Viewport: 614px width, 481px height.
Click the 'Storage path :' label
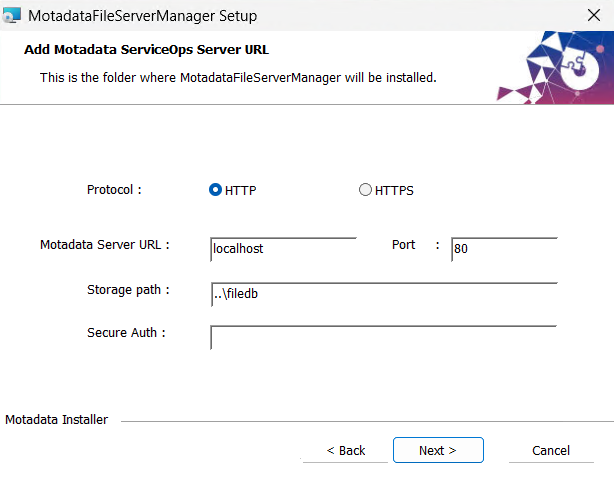click(x=128, y=290)
